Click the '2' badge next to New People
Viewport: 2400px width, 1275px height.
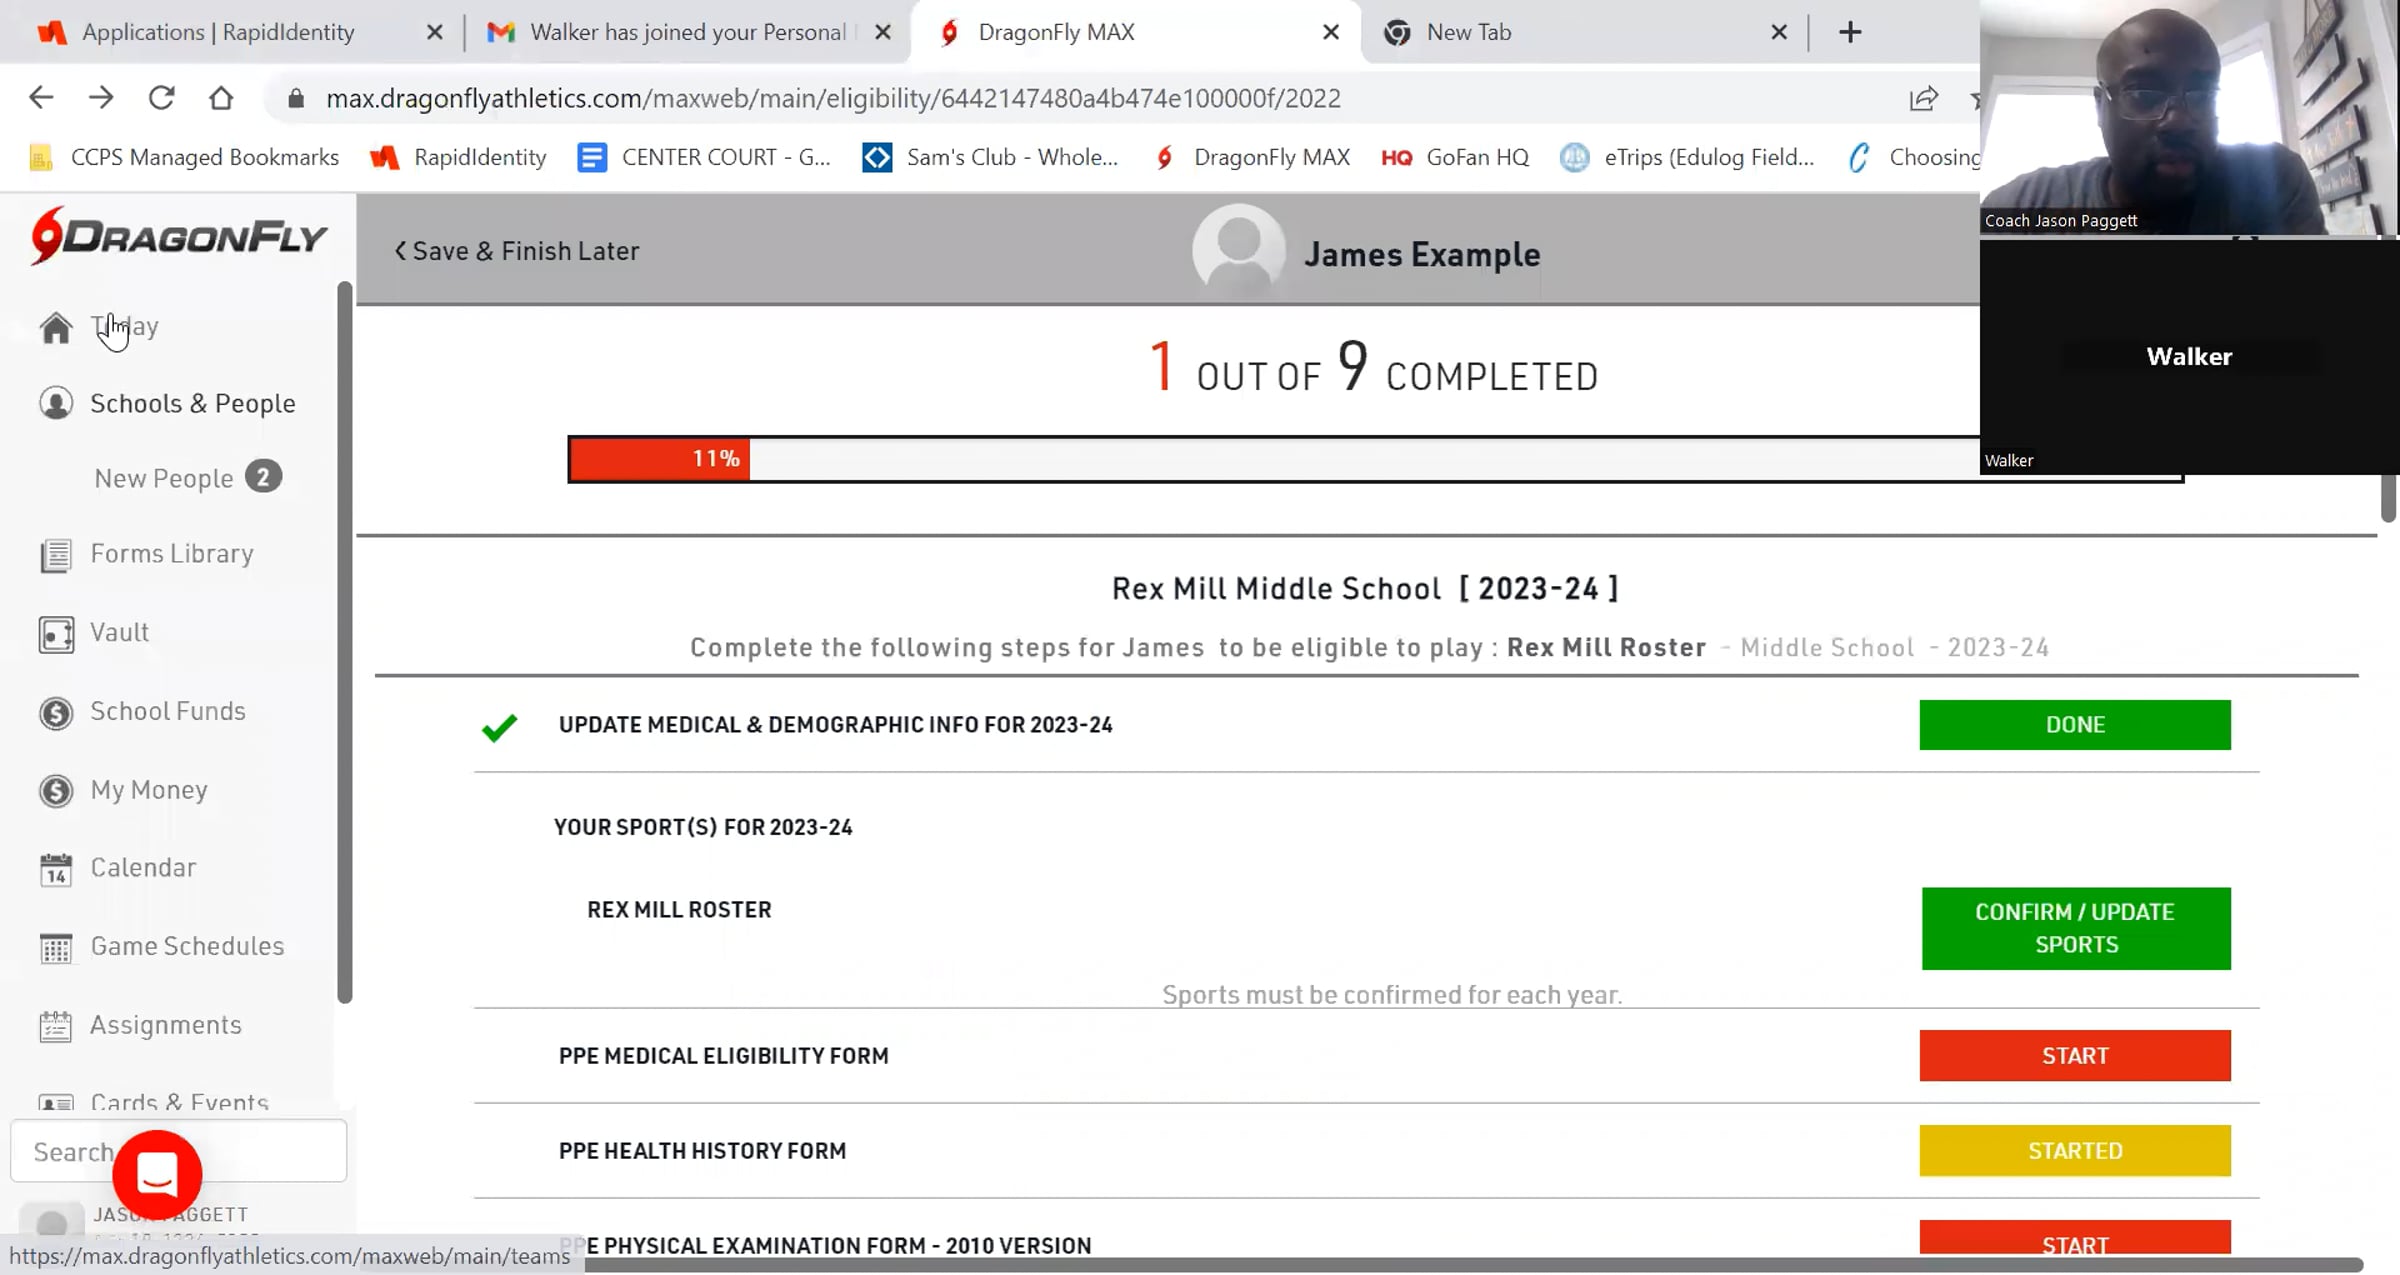(x=263, y=477)
